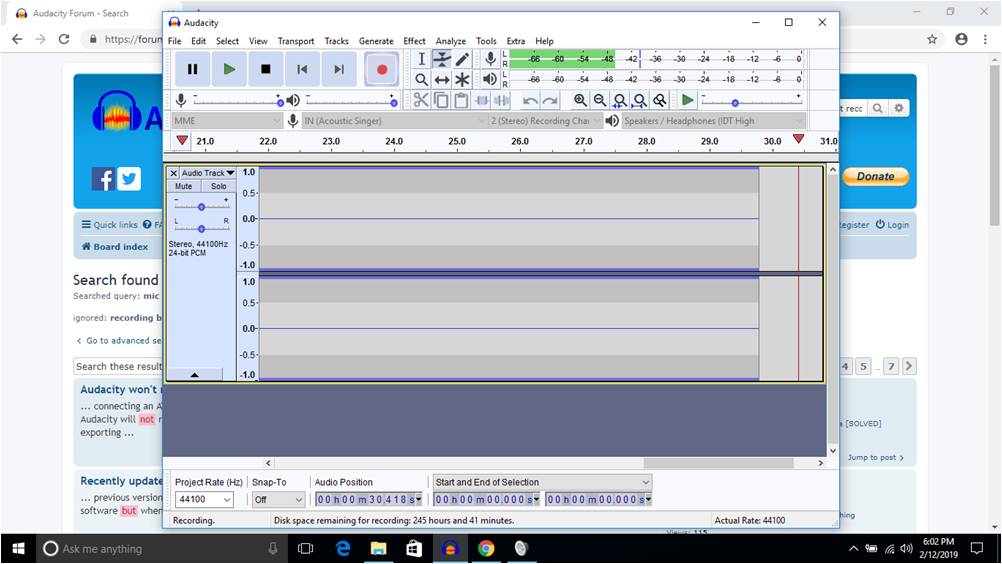Click the play-at-speed slider
The height and width of the screenshot is (564, 1002).
pyautogui.click(x=752, y=100)
